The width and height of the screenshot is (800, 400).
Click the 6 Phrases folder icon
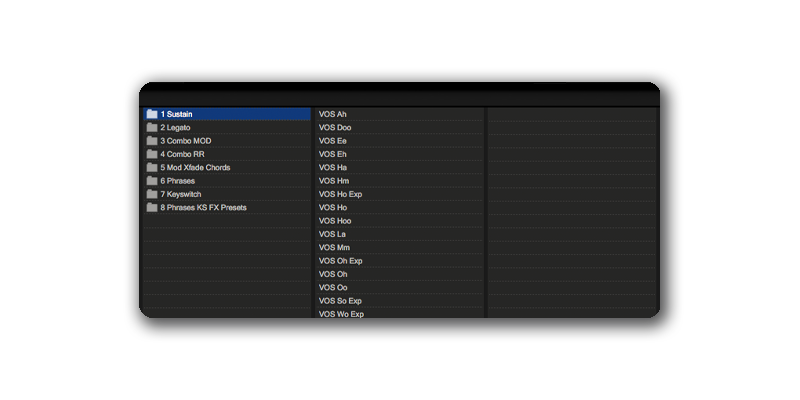tap(152, 181)
